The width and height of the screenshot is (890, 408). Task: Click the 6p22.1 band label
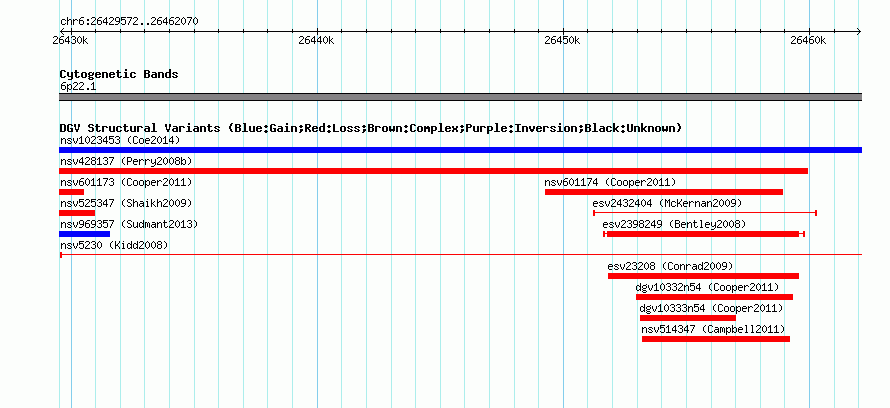point(78,86)
